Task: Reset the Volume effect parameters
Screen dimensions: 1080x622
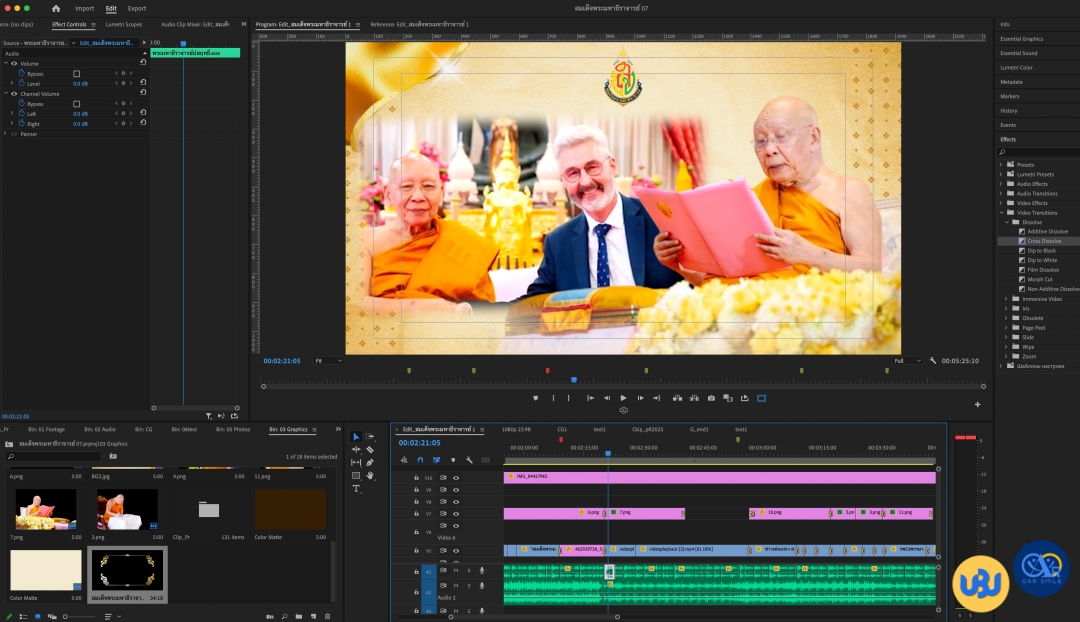Action: [143, 63]
